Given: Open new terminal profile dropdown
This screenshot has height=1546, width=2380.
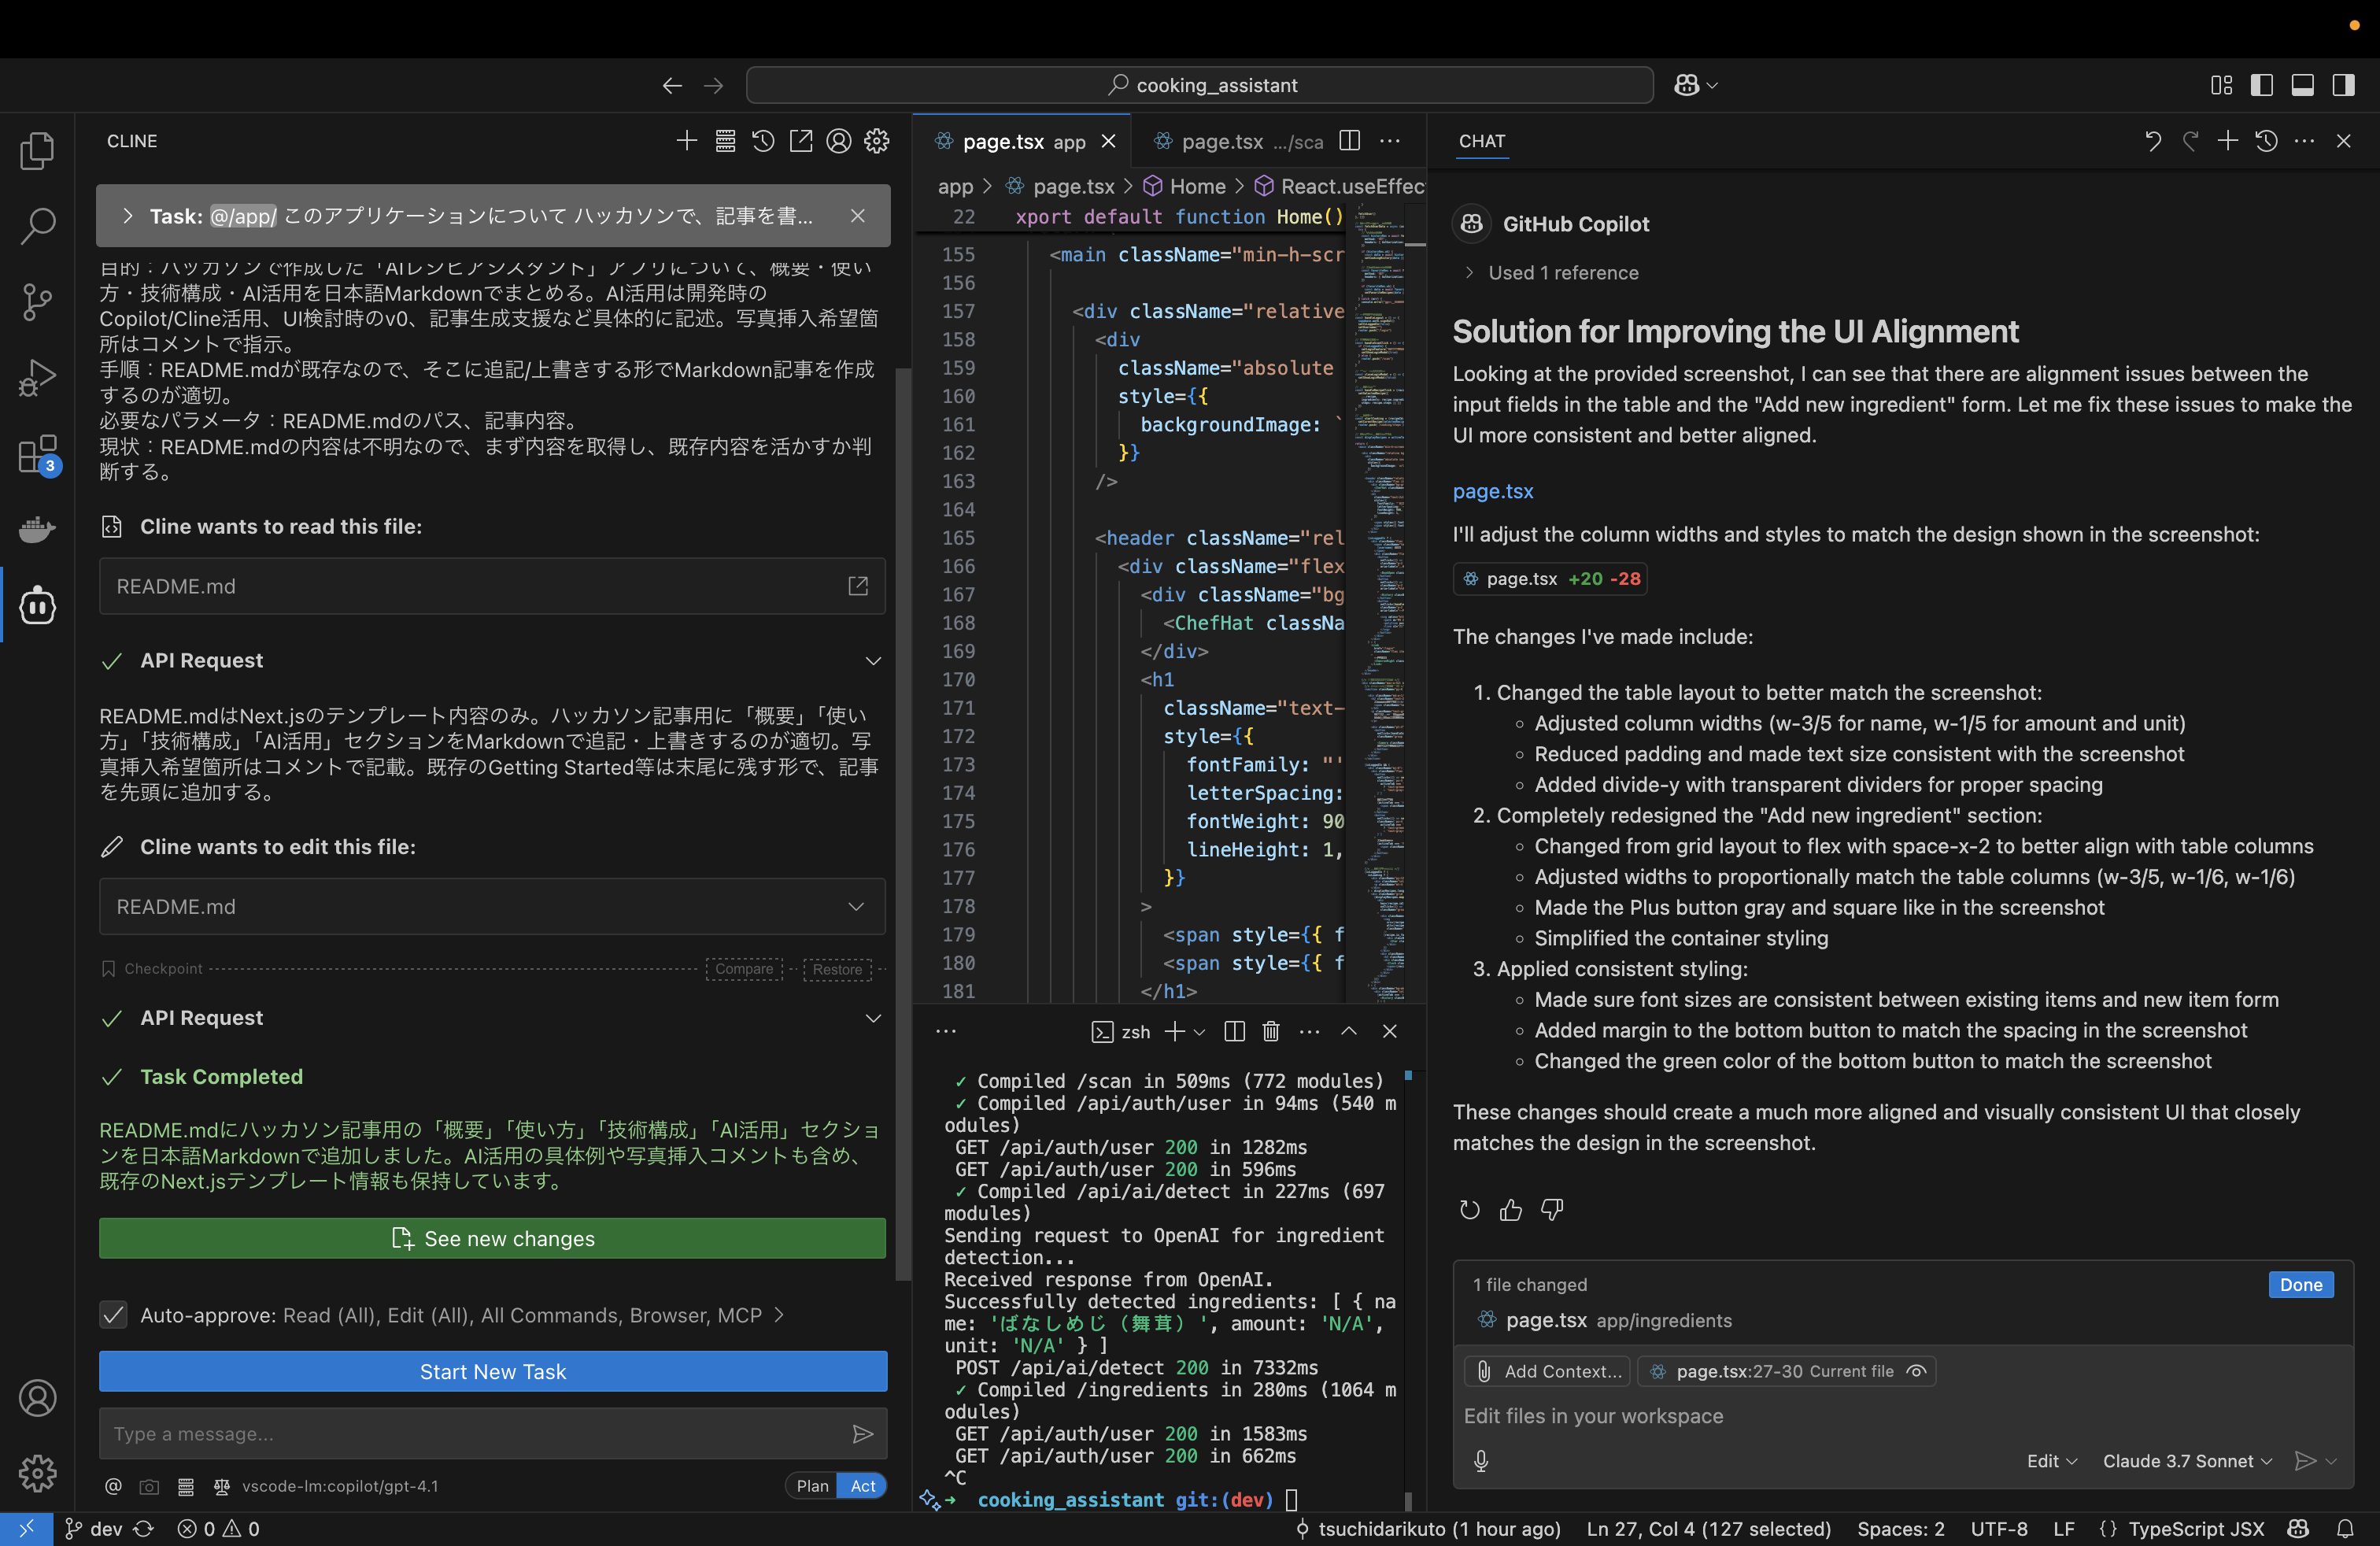Looking at the screenshot, I should (x=1200, y=1031).
